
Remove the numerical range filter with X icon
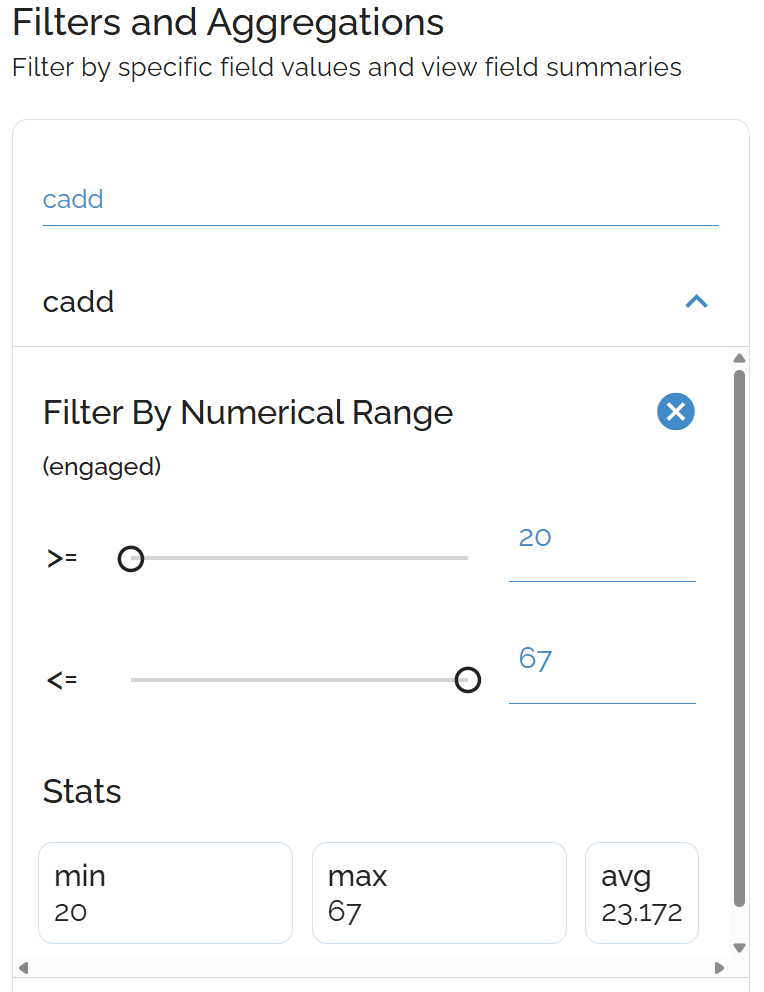pyautogui.click(x=676, y=411)
